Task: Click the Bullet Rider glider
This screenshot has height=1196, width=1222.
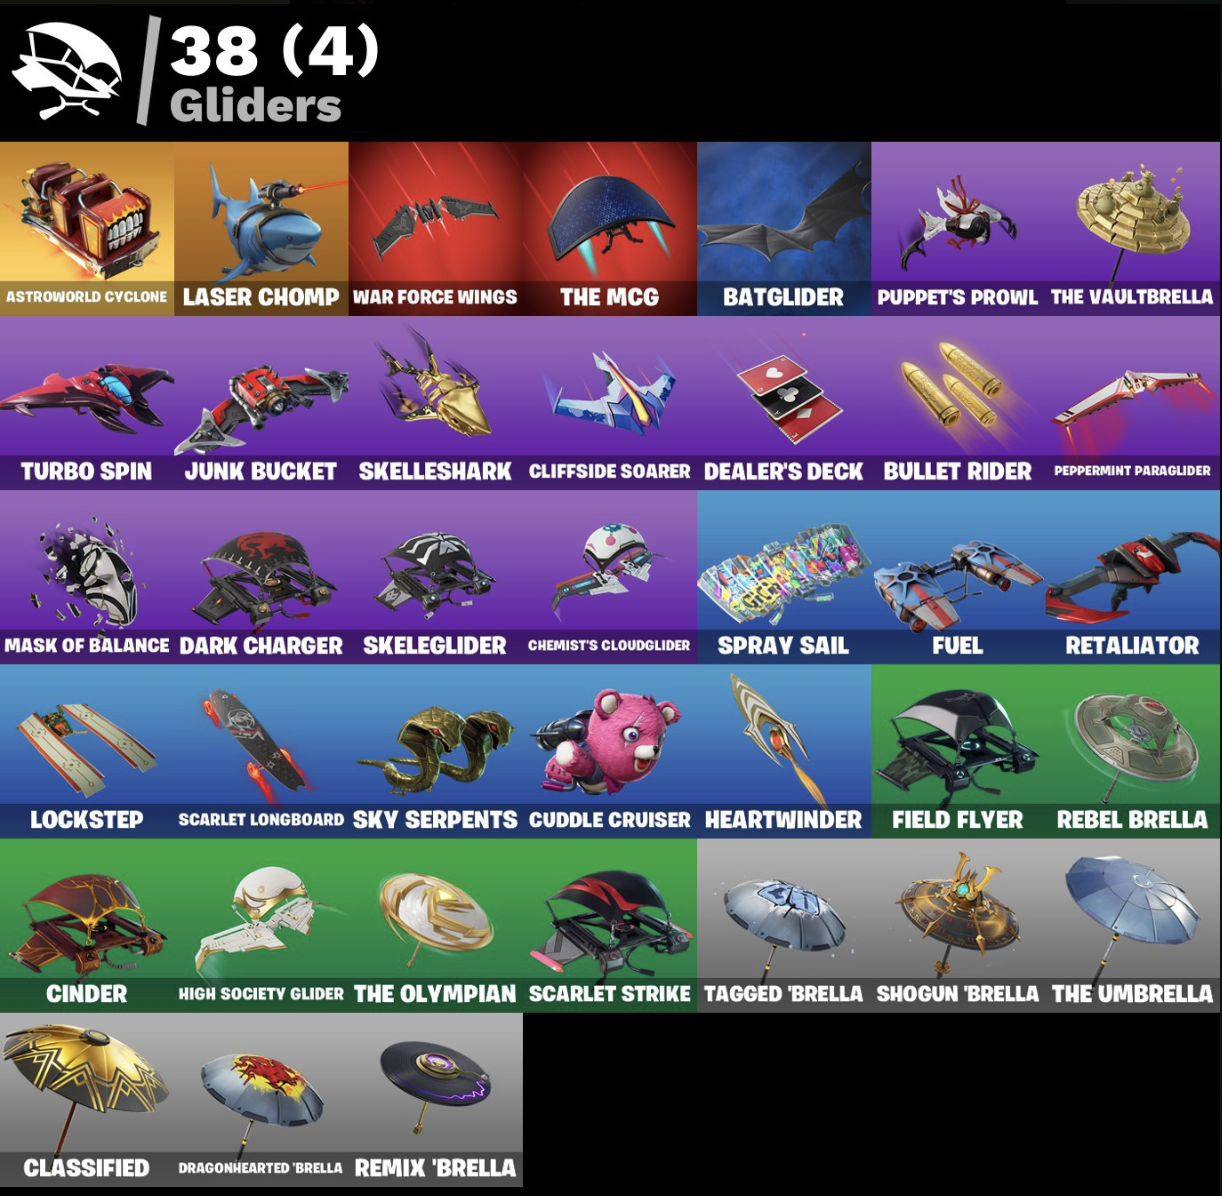Action: (958, 403)
